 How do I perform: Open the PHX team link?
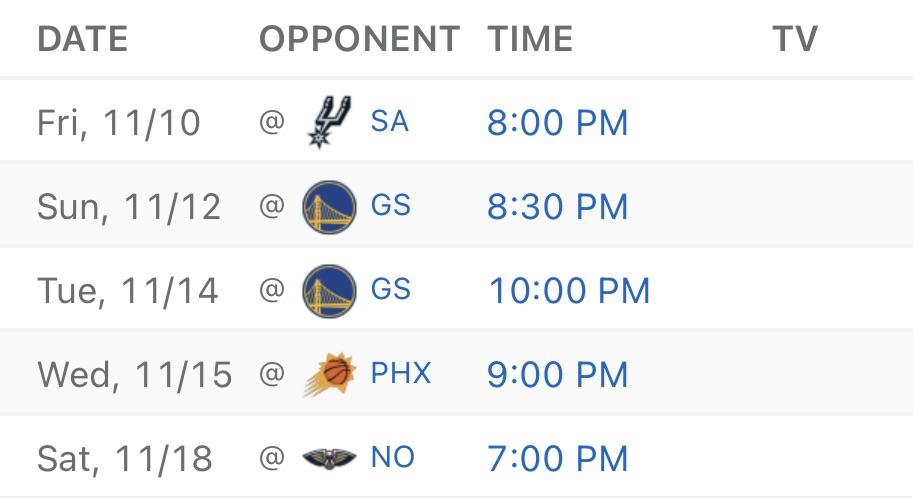(401, 374)
